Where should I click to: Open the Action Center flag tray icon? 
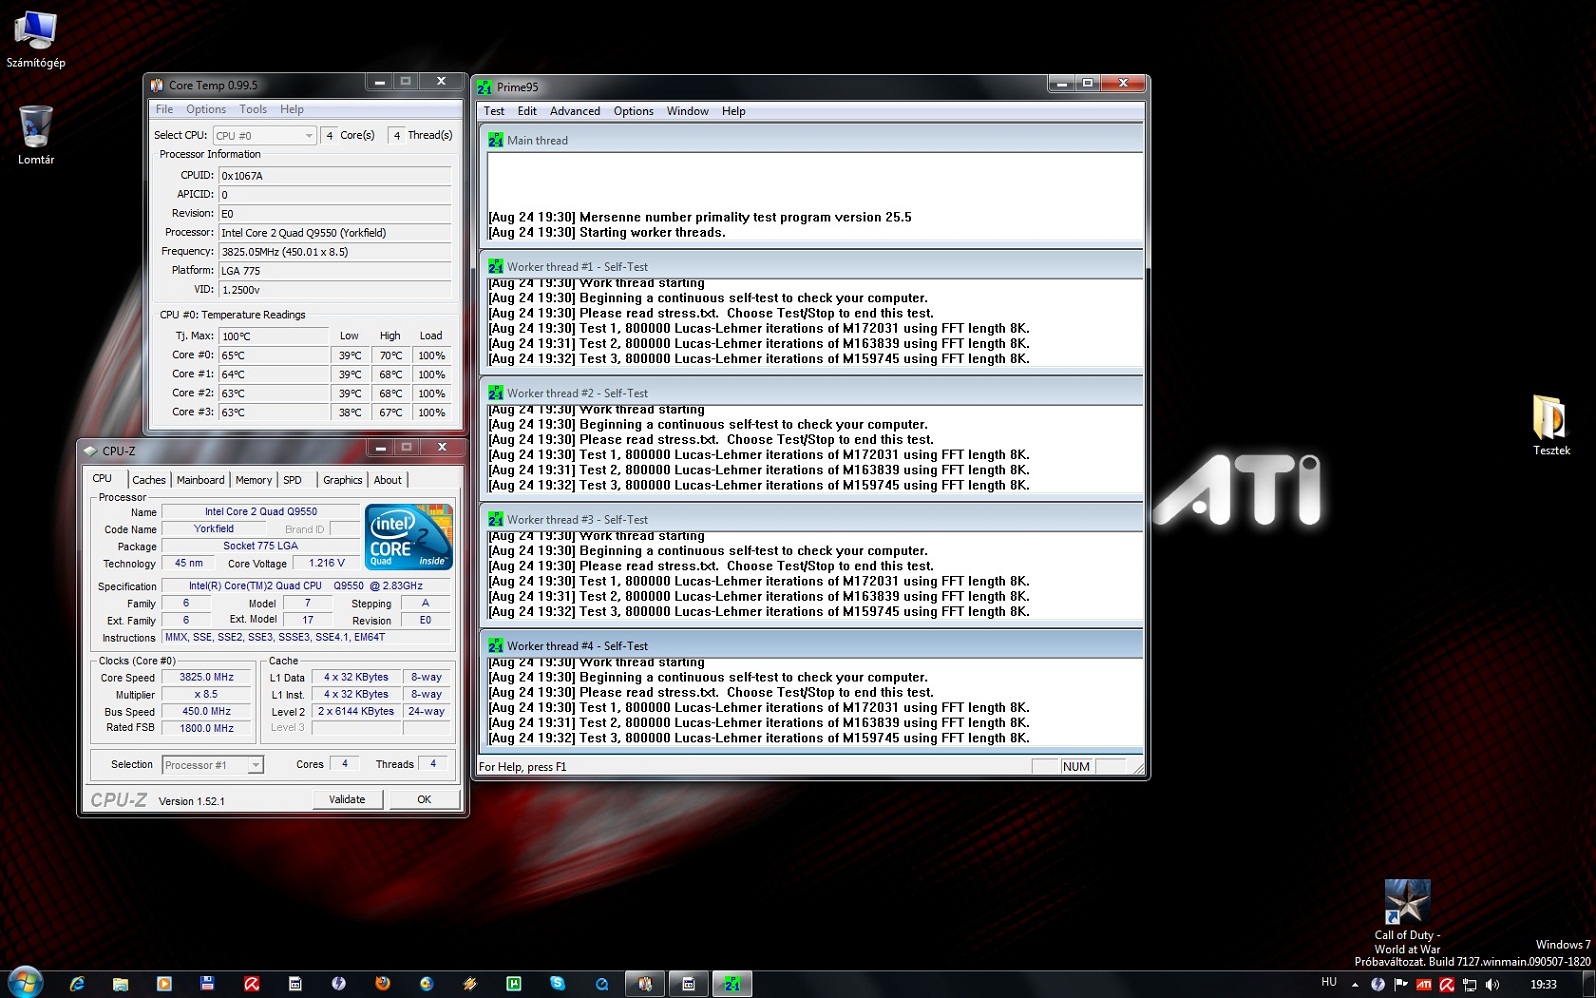(x=1401, y=985)
